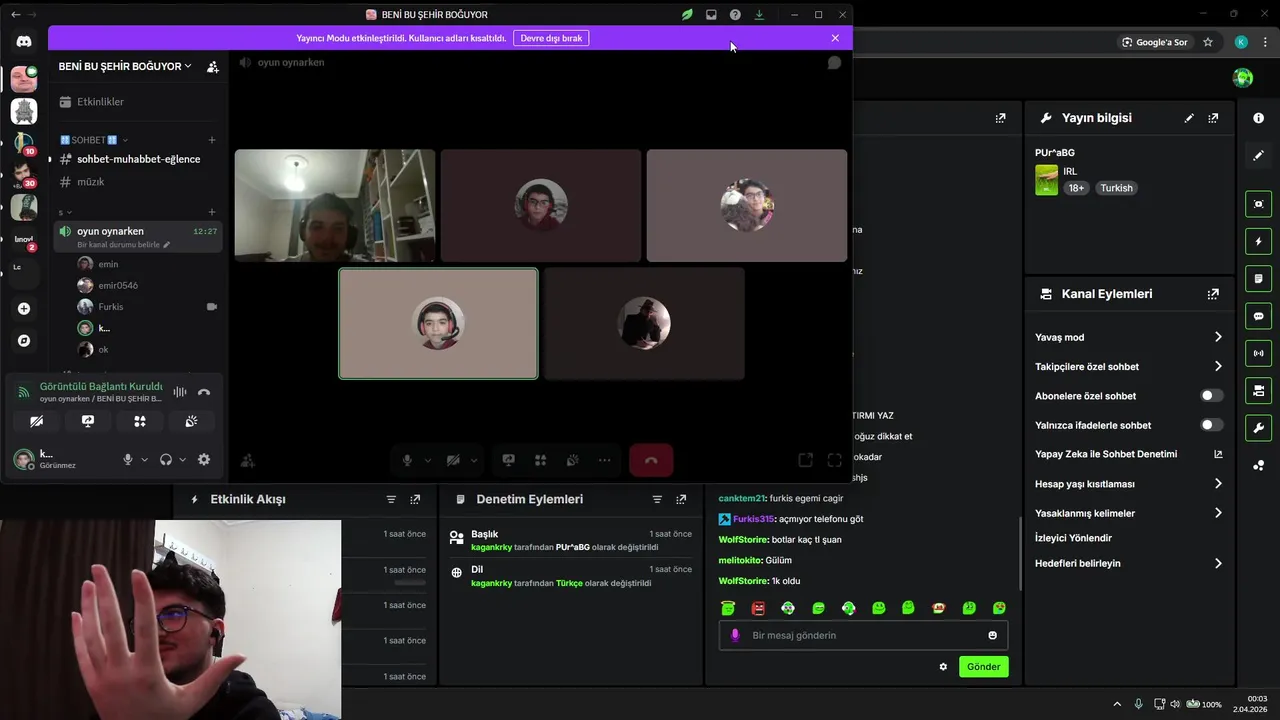Select the oyun oynarken voice channel

tap(137, 236)
